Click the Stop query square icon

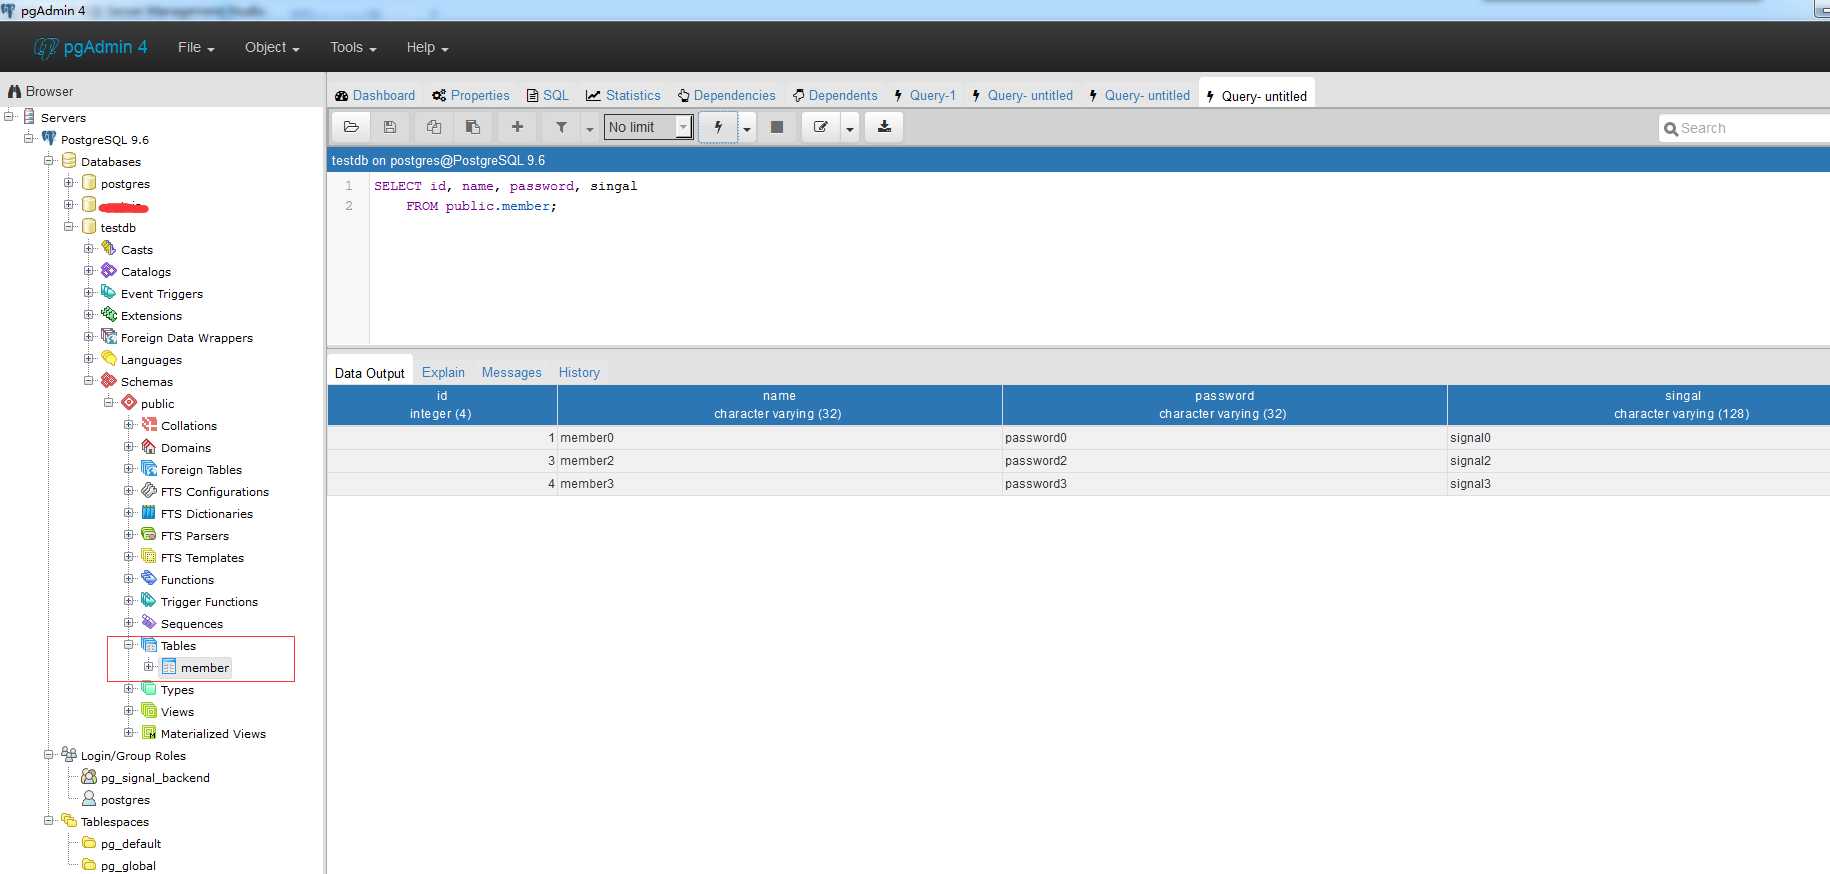click(777, 127)
